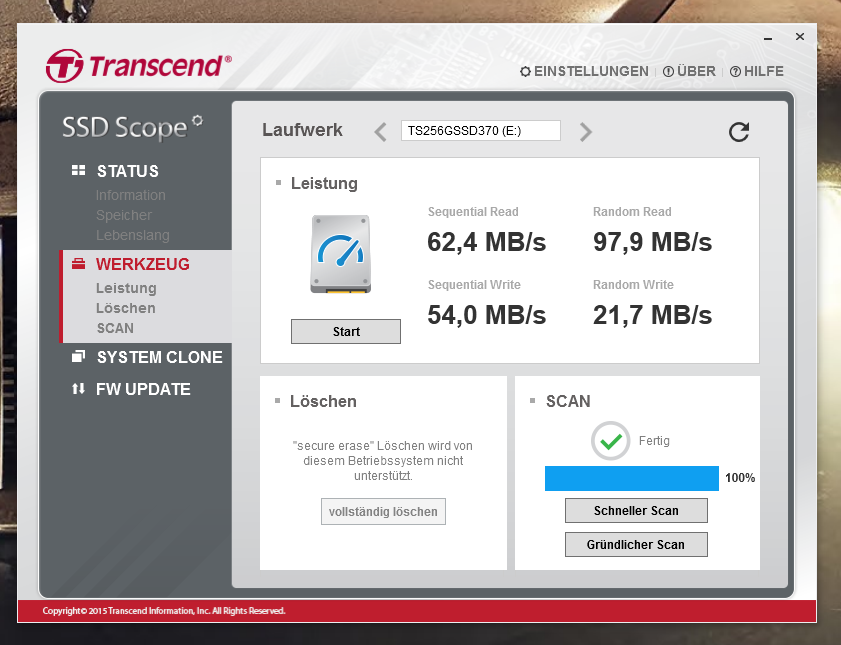The image size is (841, 645).
Task: Click the refresh drive icon
Action: click(739, 132)
